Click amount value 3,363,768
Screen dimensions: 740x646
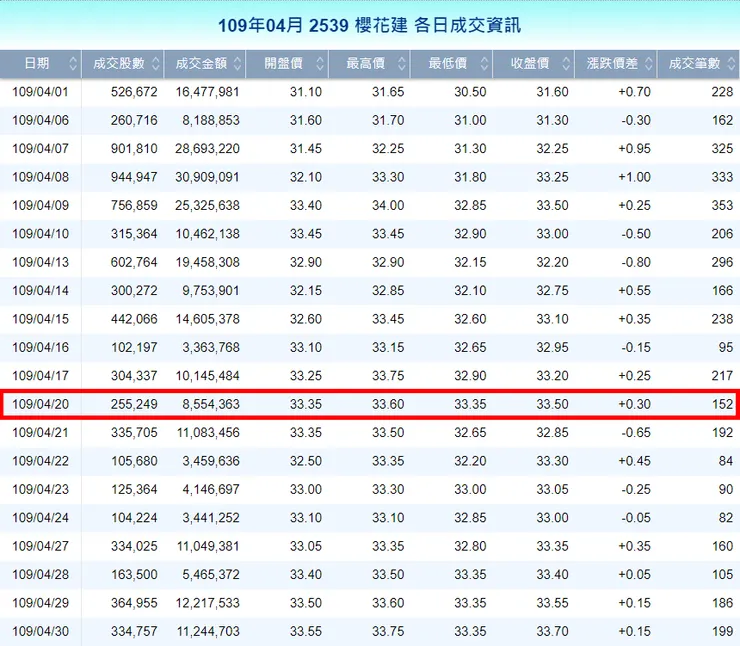[x=211, y=347]
